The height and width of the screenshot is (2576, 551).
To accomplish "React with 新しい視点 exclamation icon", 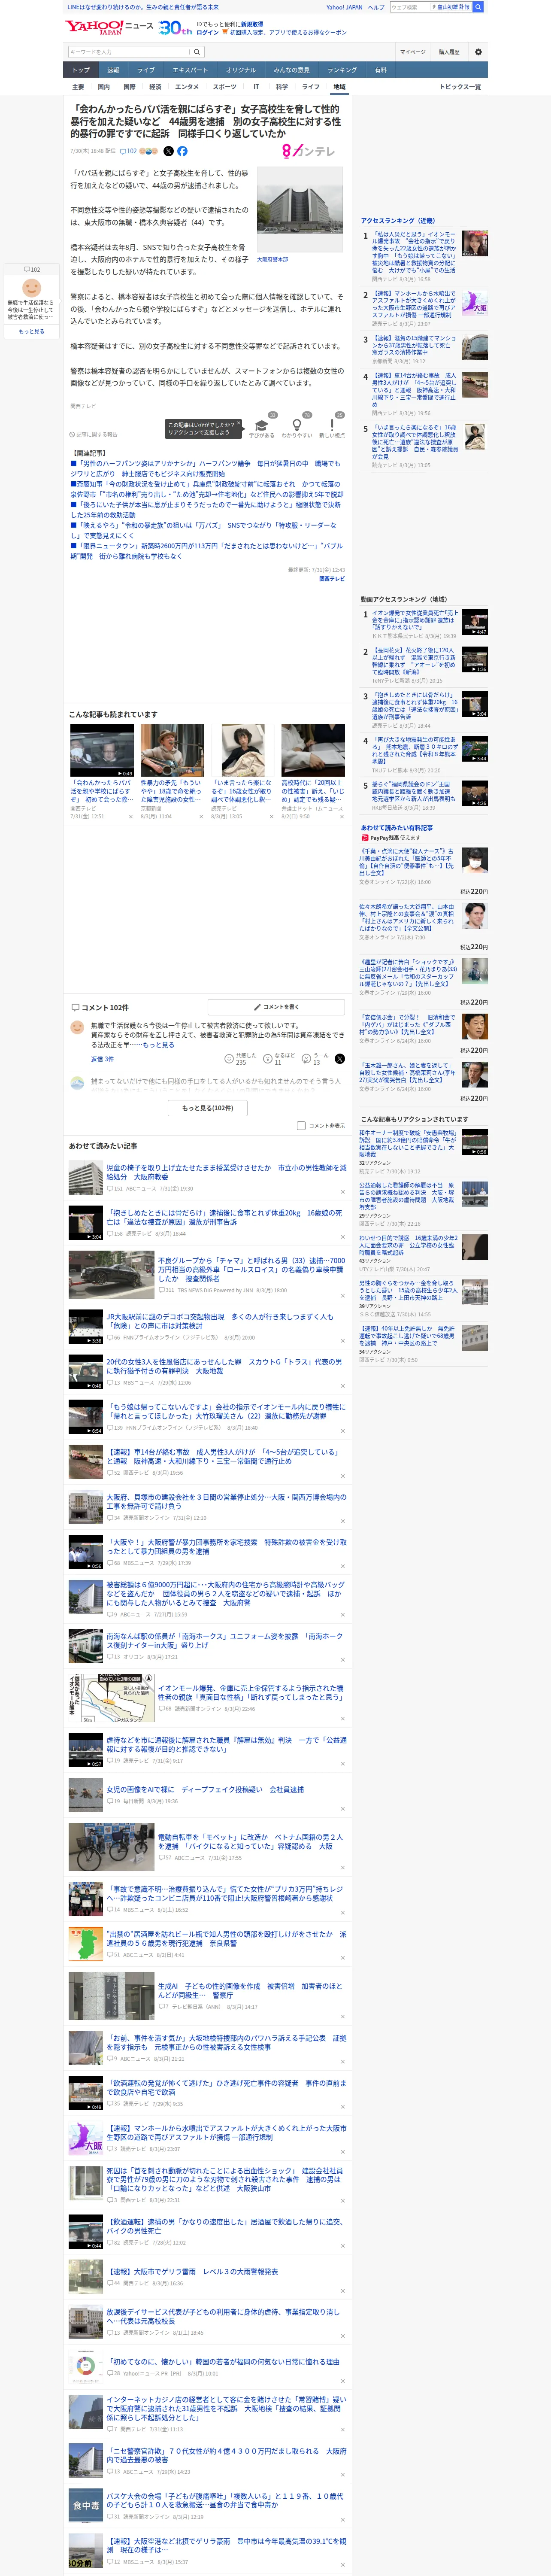I will pos(332,425).
